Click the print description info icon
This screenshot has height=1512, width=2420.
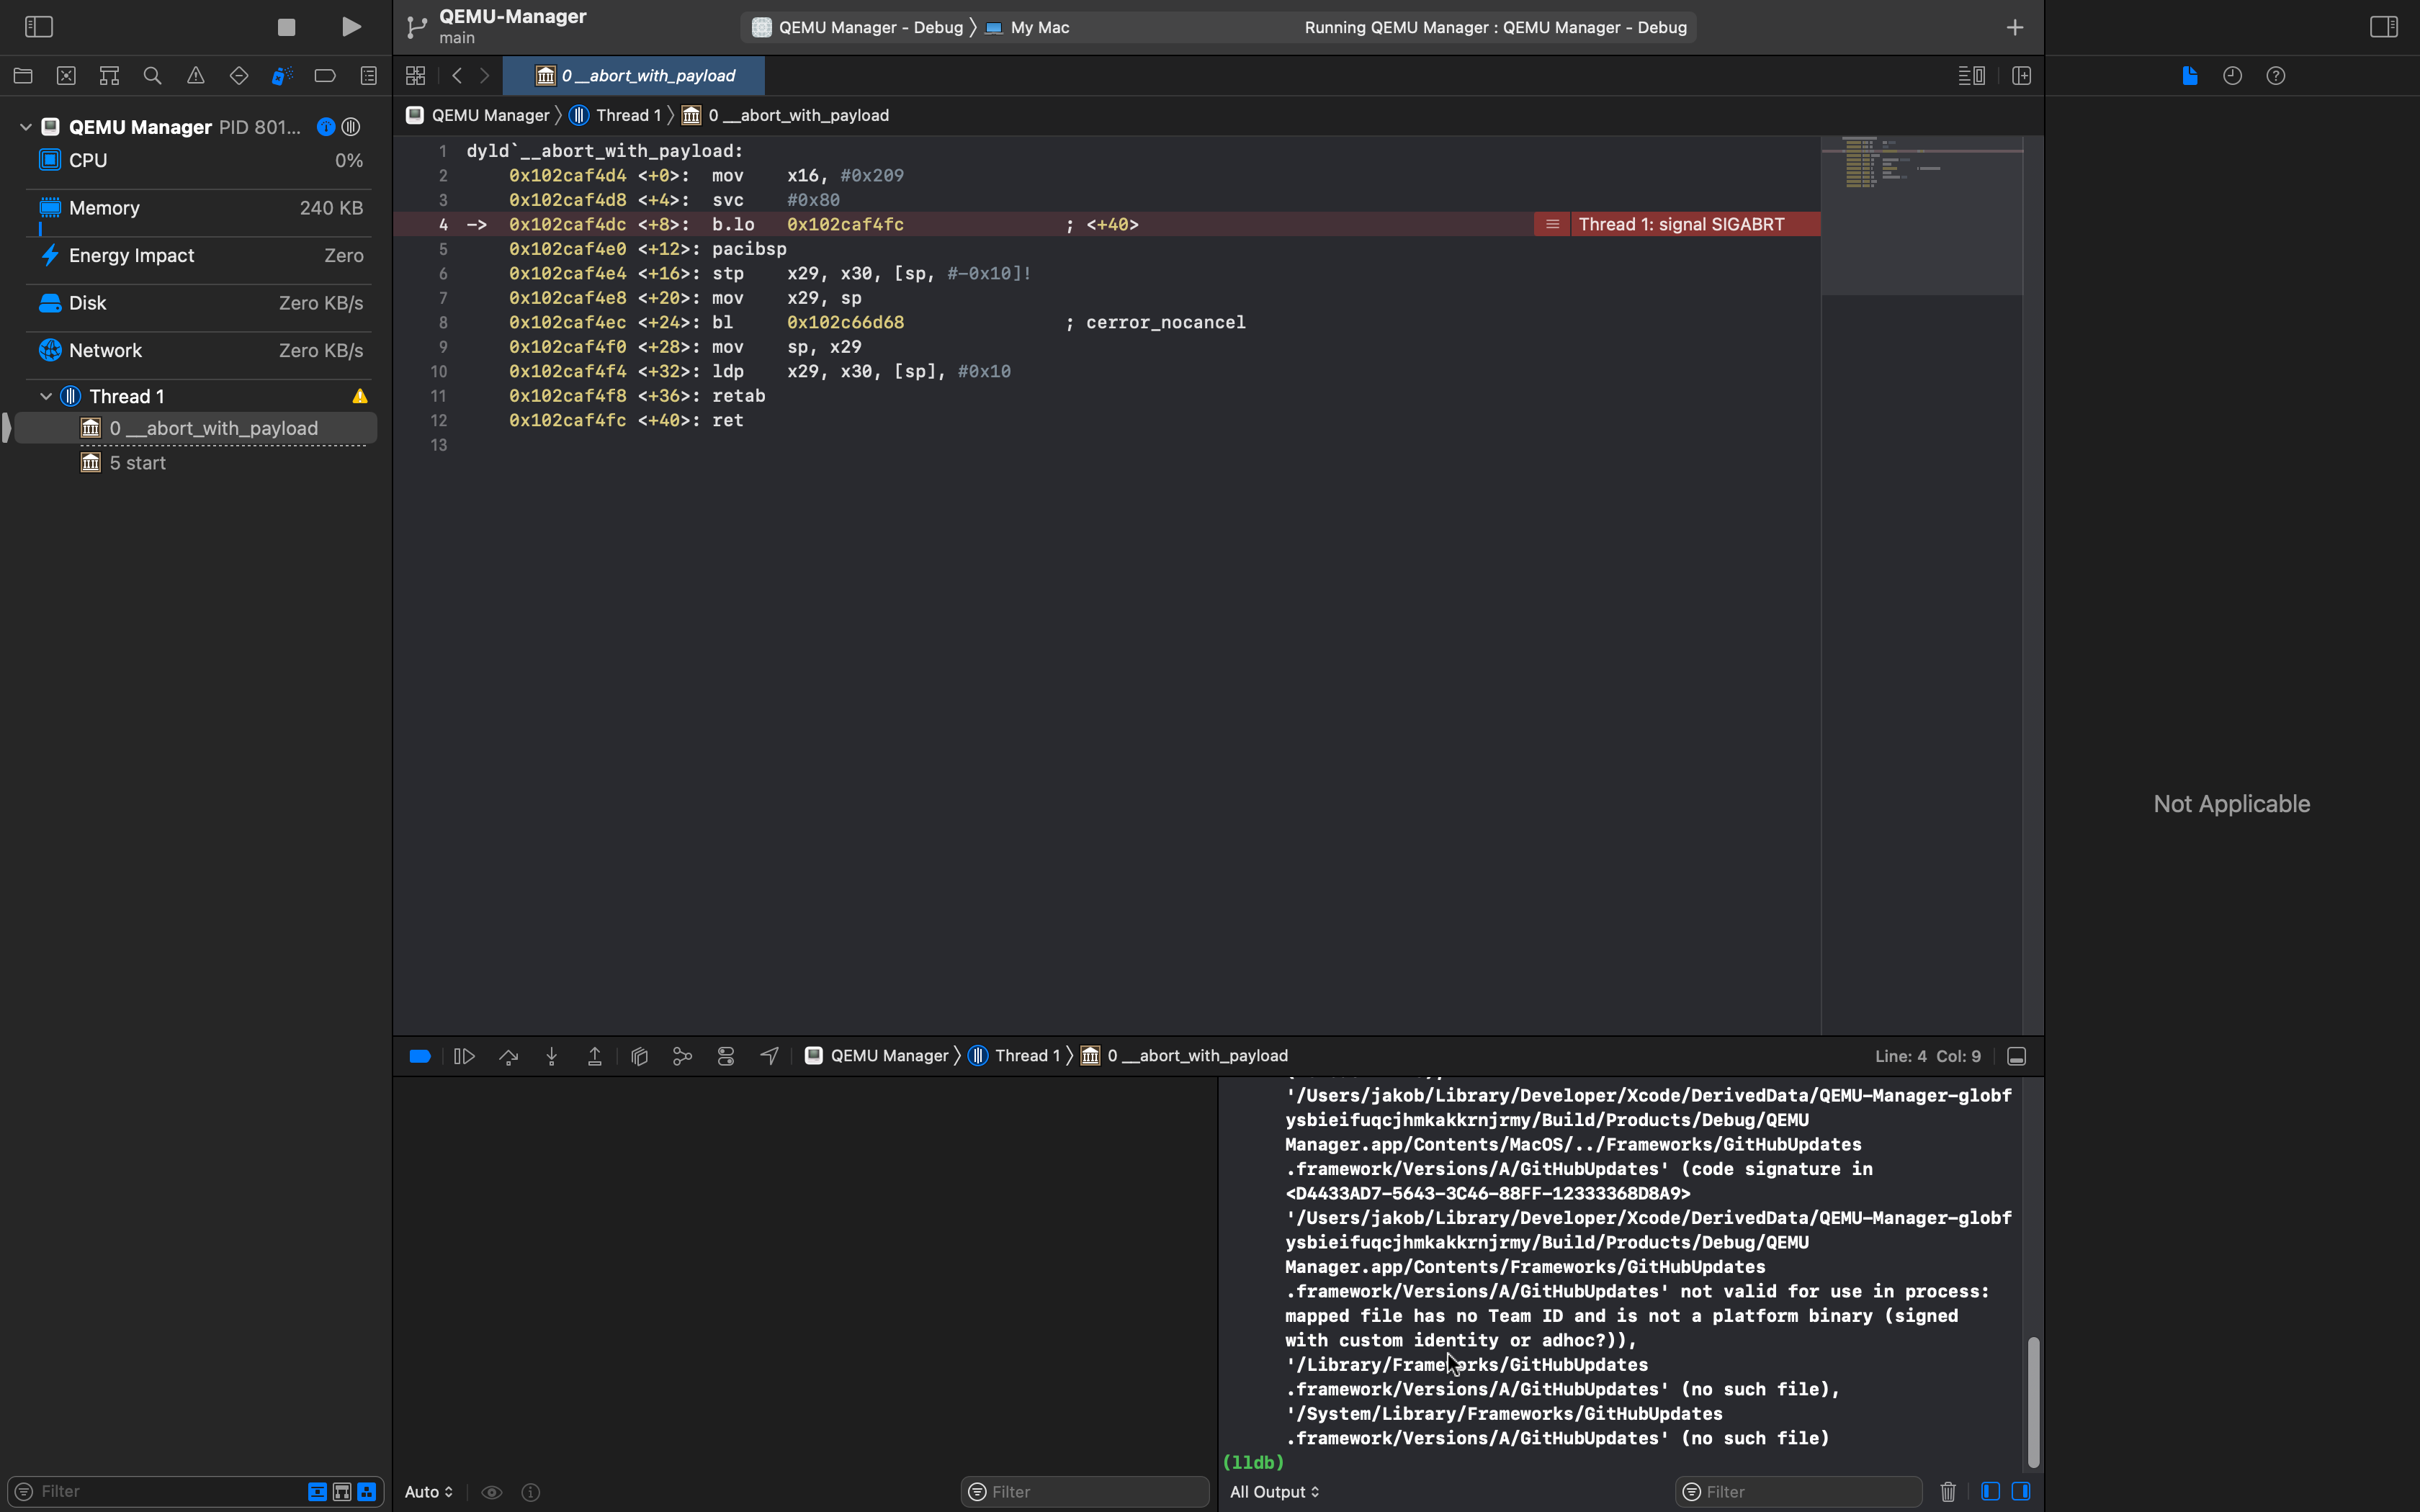(531, 1492)
